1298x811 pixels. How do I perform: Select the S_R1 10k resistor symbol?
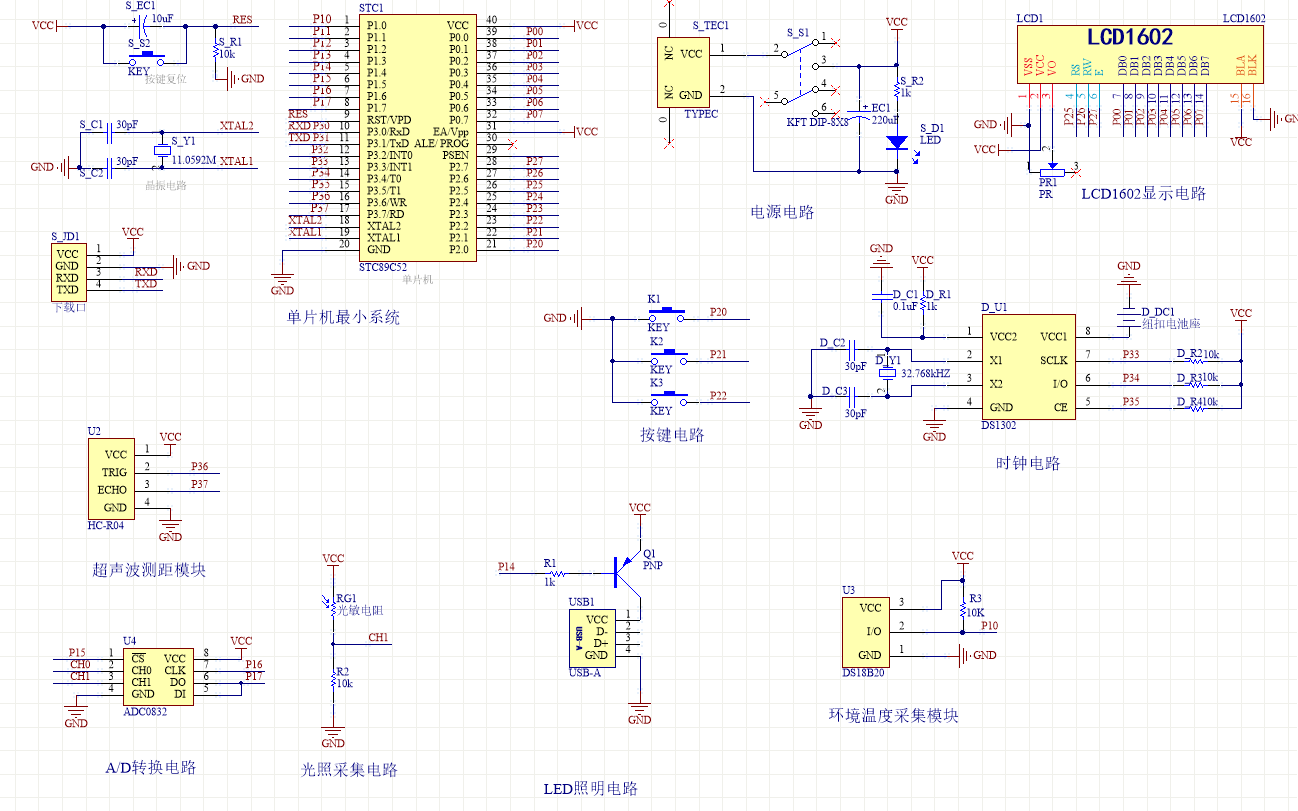click(x=217, y=50)
